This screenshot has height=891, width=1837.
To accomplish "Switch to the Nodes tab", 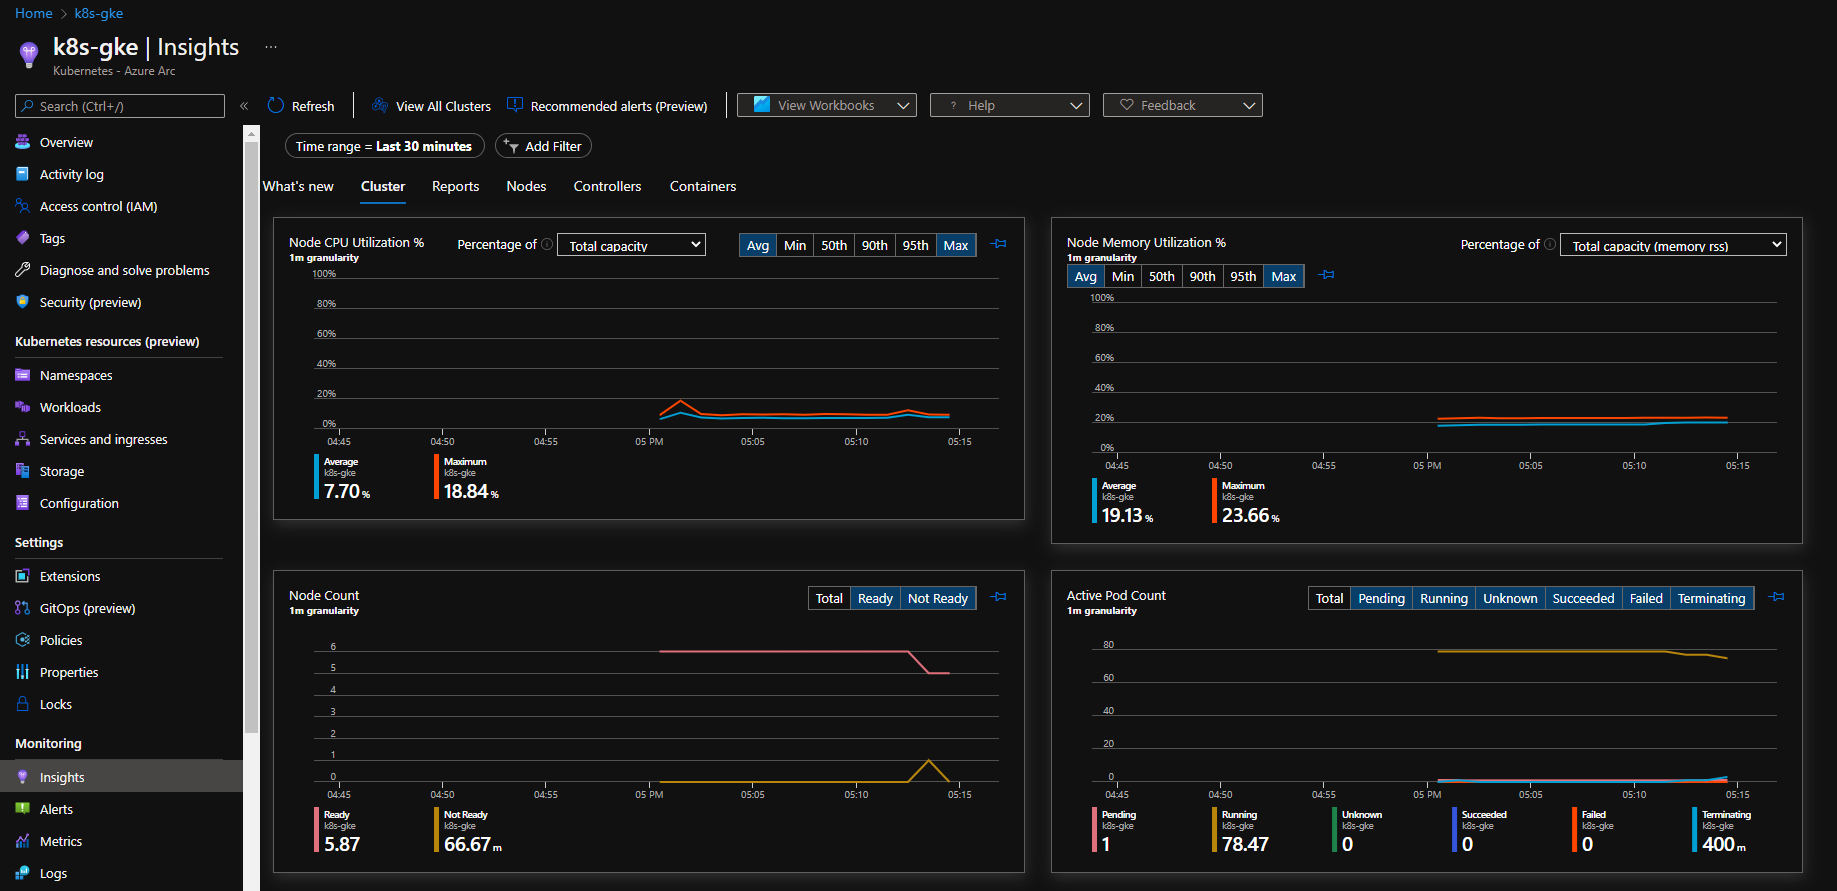I will pyautogui.click(x=526, y=186).
